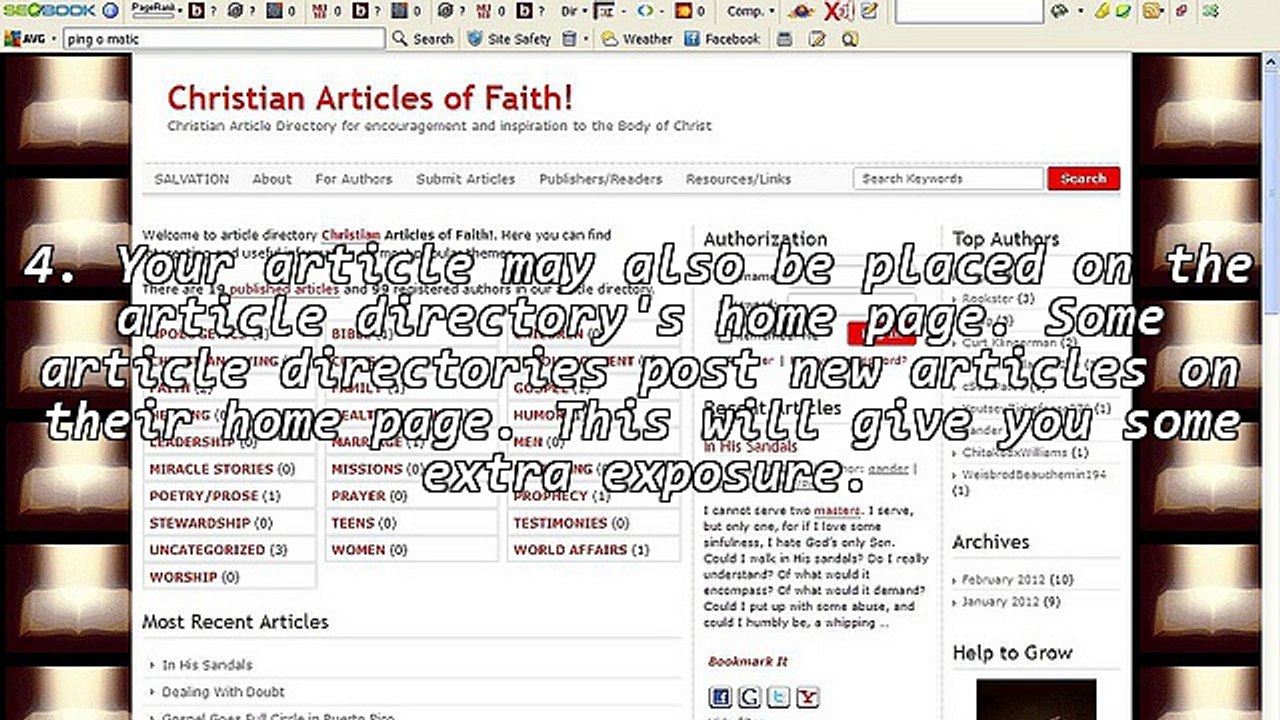The image size is (1280, 720).
Task: Click the green highlighter icon
Action: coord(1122,11)
